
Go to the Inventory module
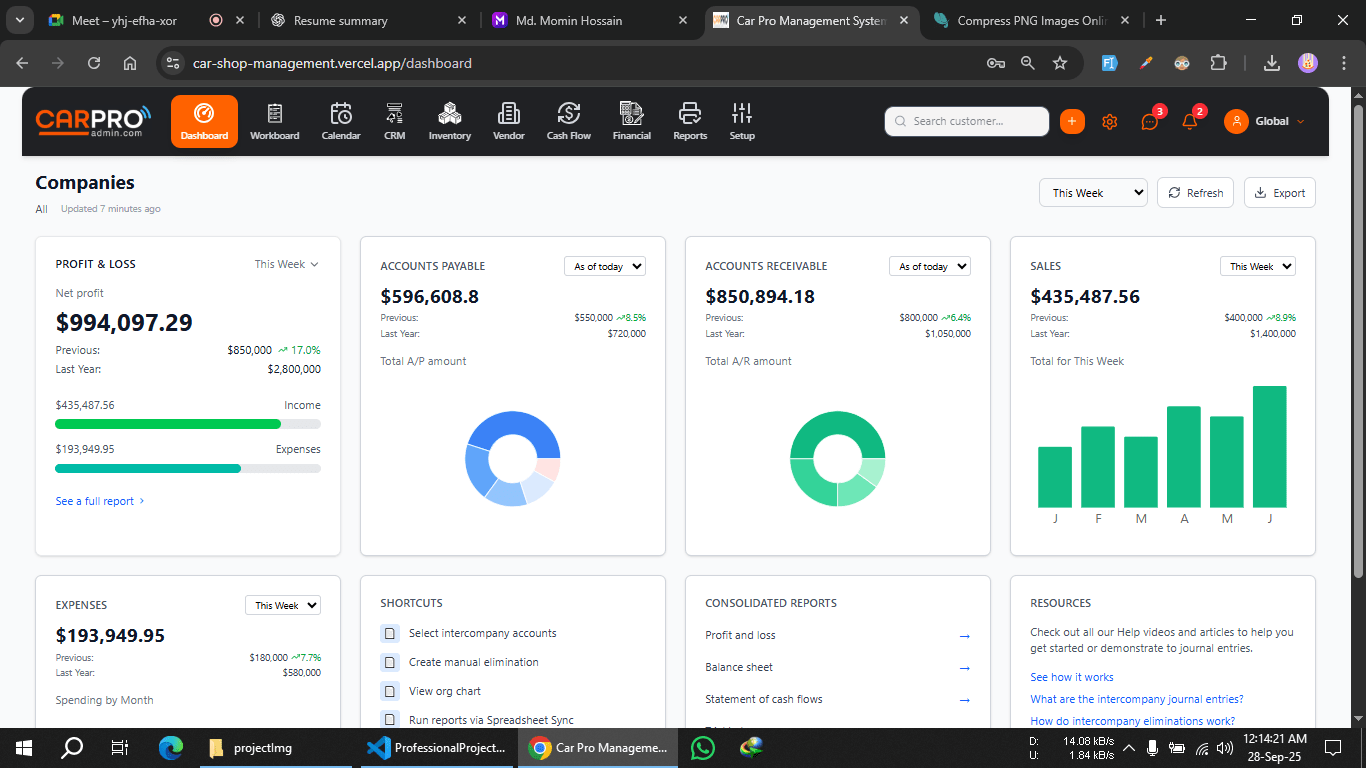(449, 121)
